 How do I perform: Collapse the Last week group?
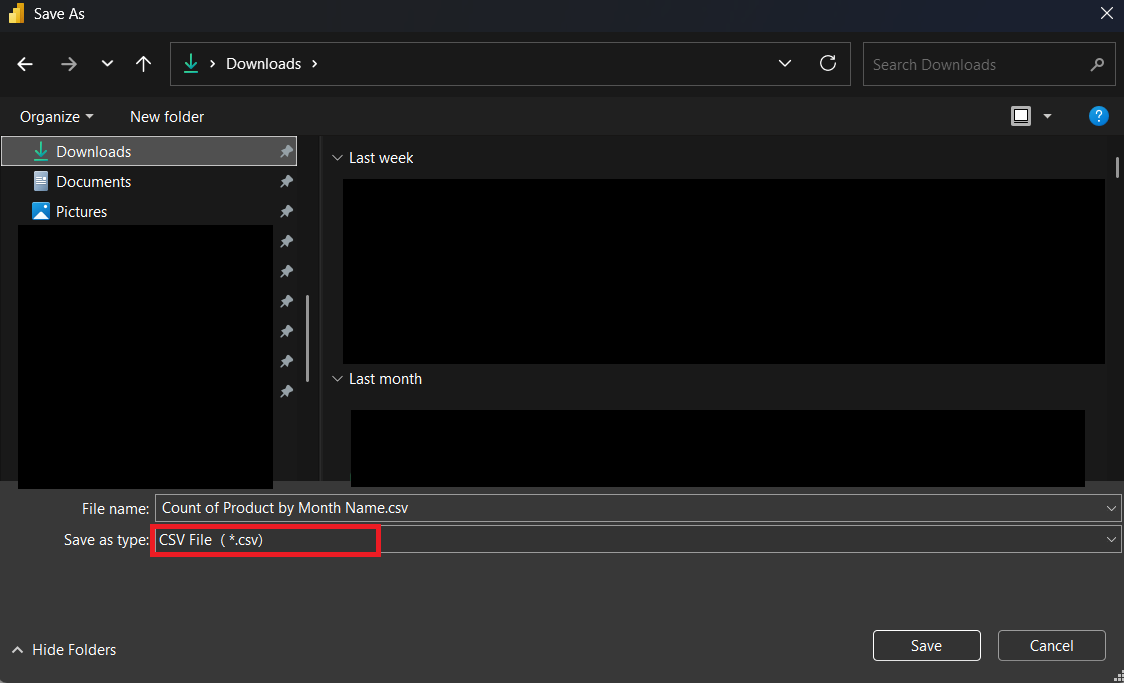[337, 158]
